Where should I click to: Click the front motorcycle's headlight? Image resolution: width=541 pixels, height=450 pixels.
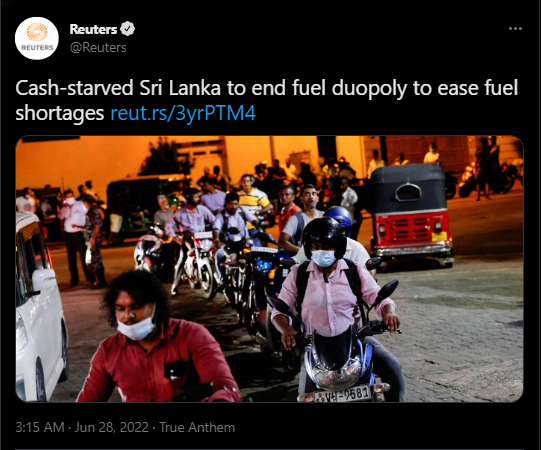pyautogui.click(x=334, y=377)
